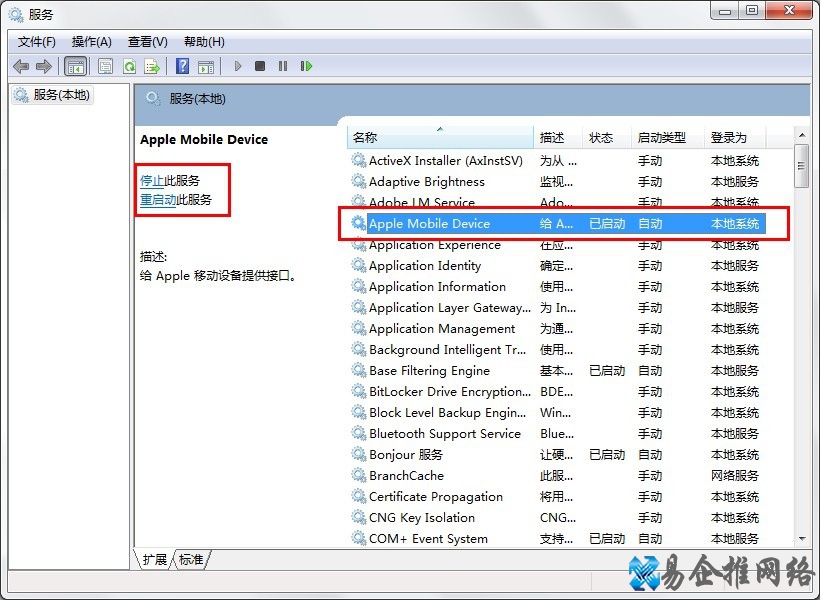Click the forward navigation arrow
Image resolution: width=820 pixels, height=600 pixels.
click(x=43, y=66)
